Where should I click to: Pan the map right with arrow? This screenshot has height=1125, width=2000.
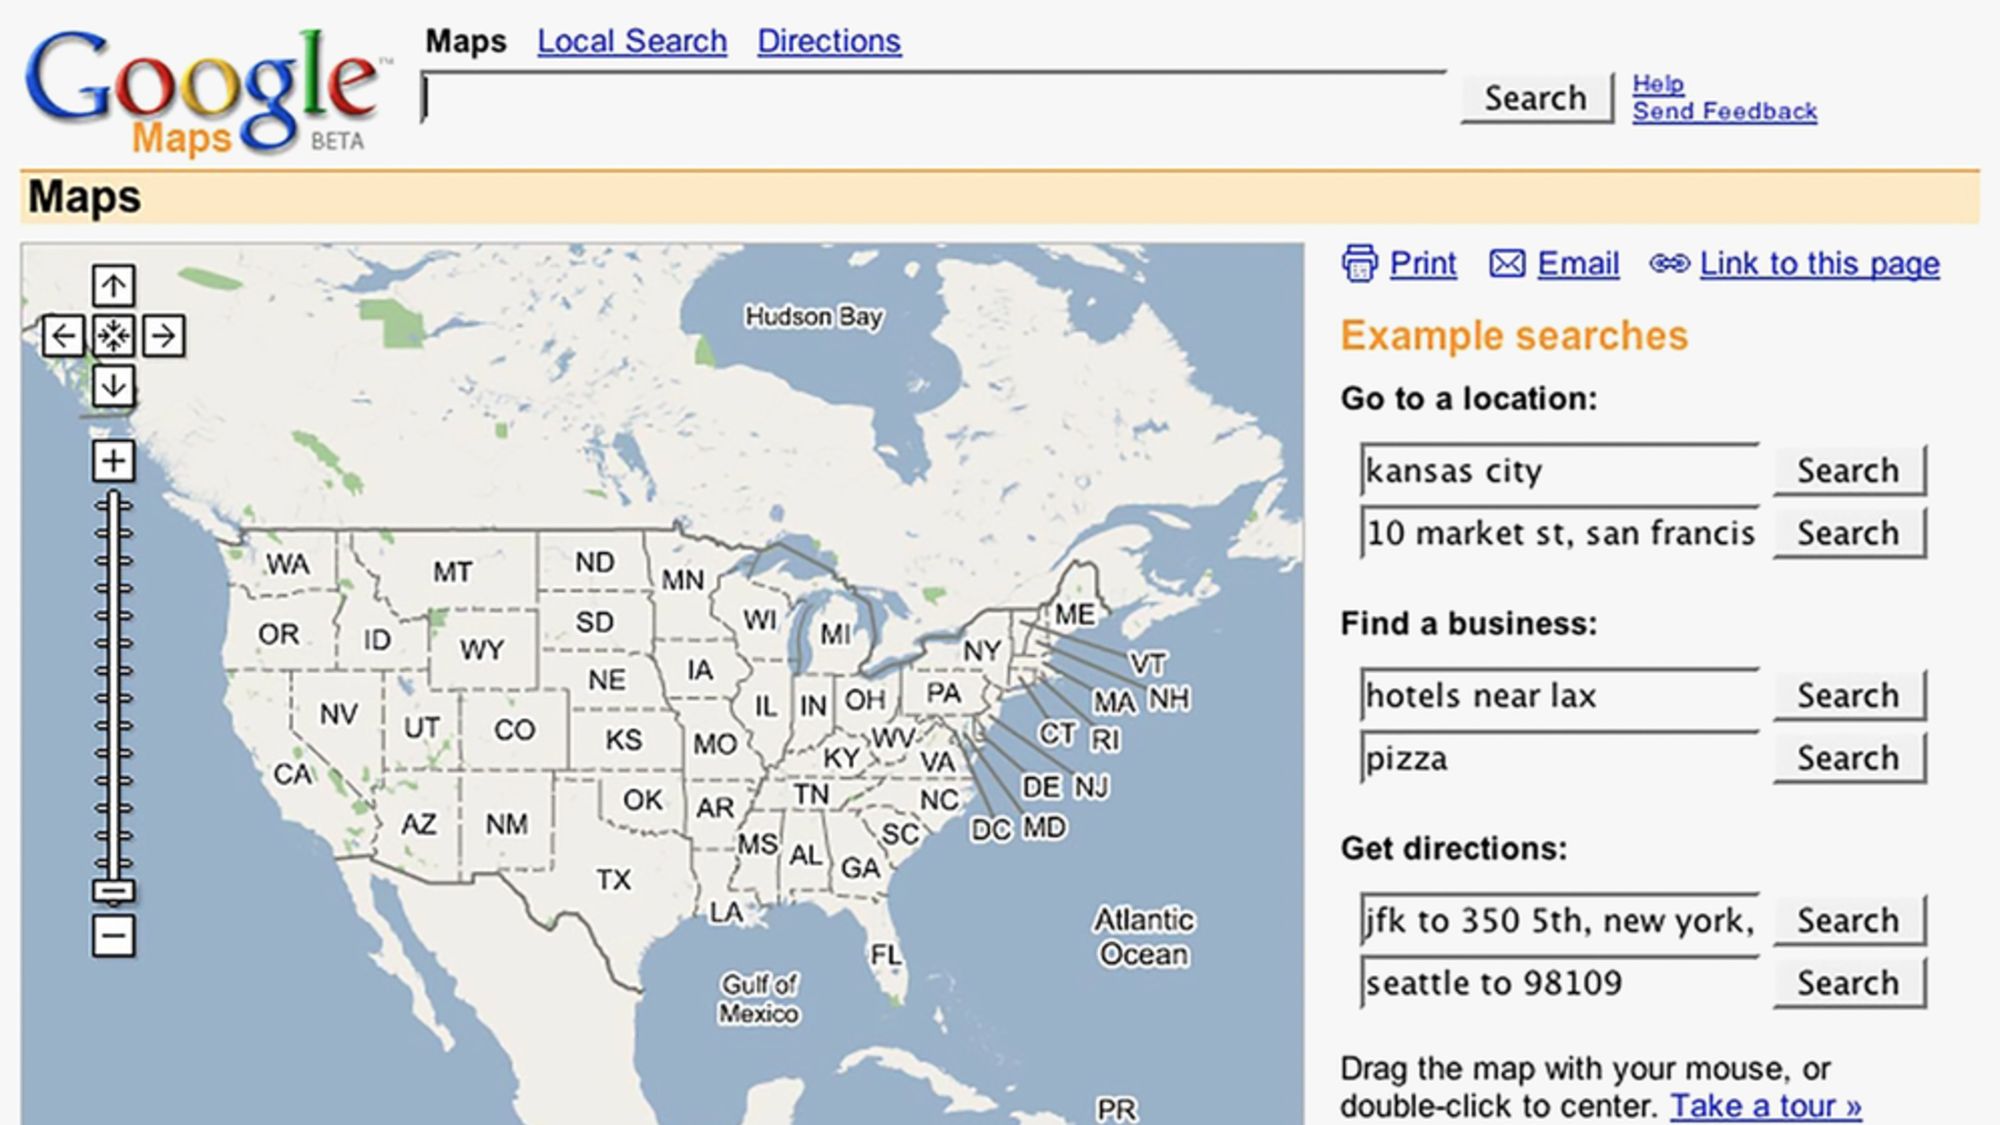[163, 336]
